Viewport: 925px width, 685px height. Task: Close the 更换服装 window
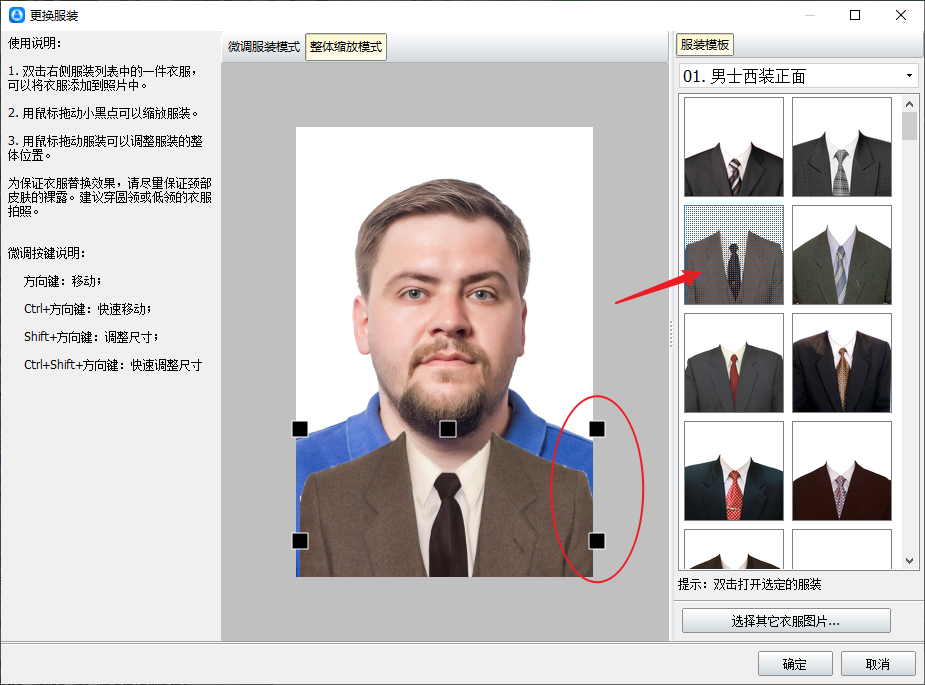coord(901,15)
